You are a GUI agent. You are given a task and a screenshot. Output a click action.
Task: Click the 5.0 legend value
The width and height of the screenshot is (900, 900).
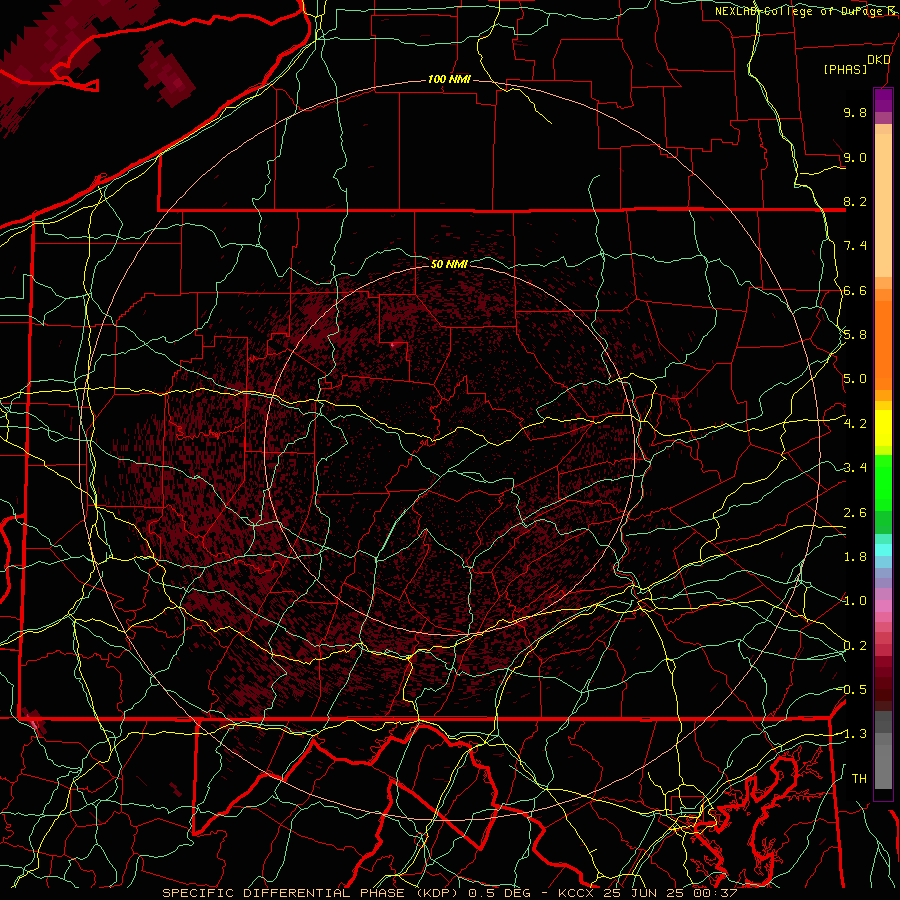coord(855,379)
